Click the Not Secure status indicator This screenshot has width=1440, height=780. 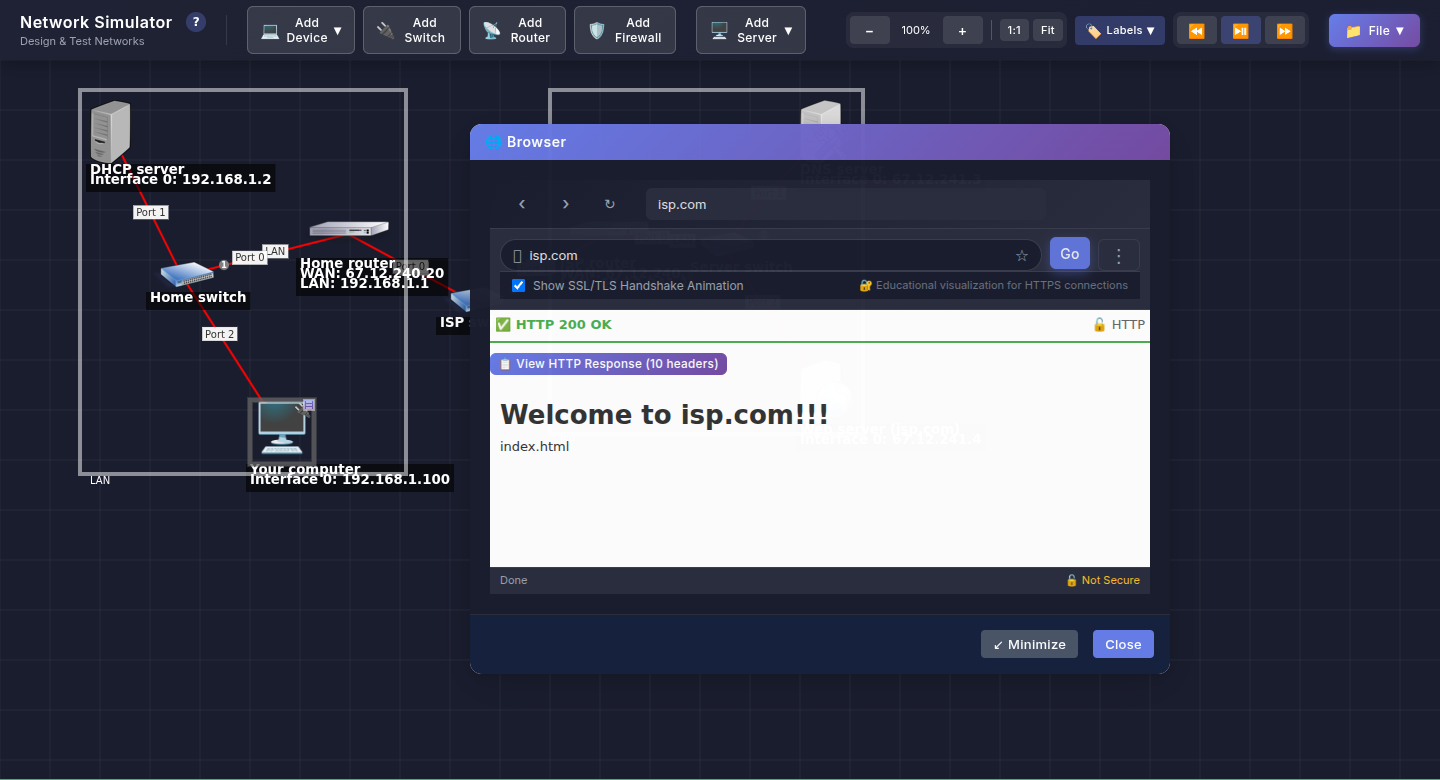(x=1102, y=580)
